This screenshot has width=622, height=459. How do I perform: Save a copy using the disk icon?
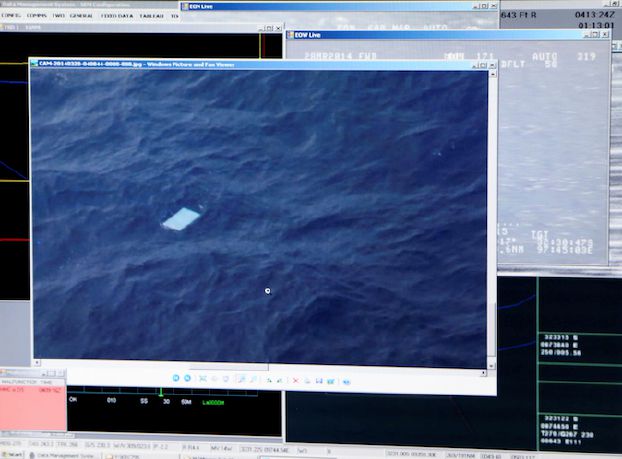pyautogui.click(x=319, y=380)
